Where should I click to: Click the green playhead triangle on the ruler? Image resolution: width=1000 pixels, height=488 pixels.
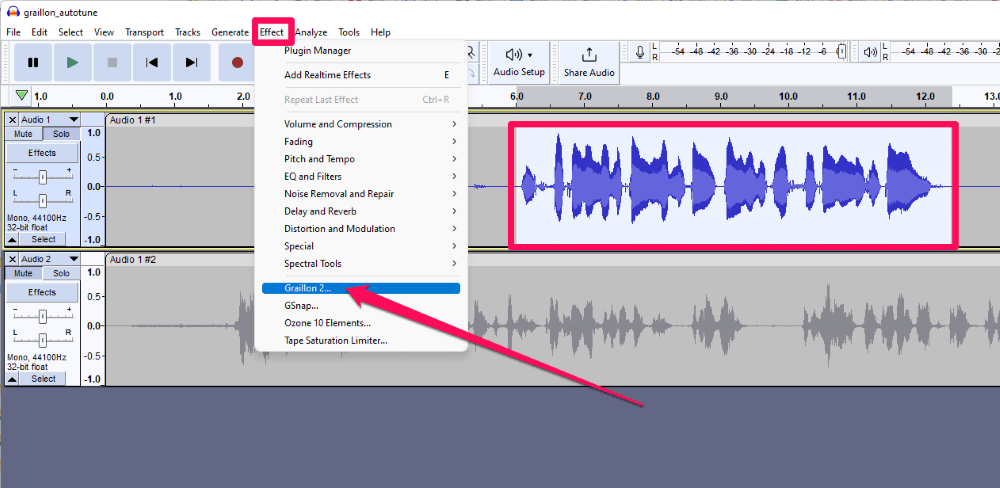(22, 96)
